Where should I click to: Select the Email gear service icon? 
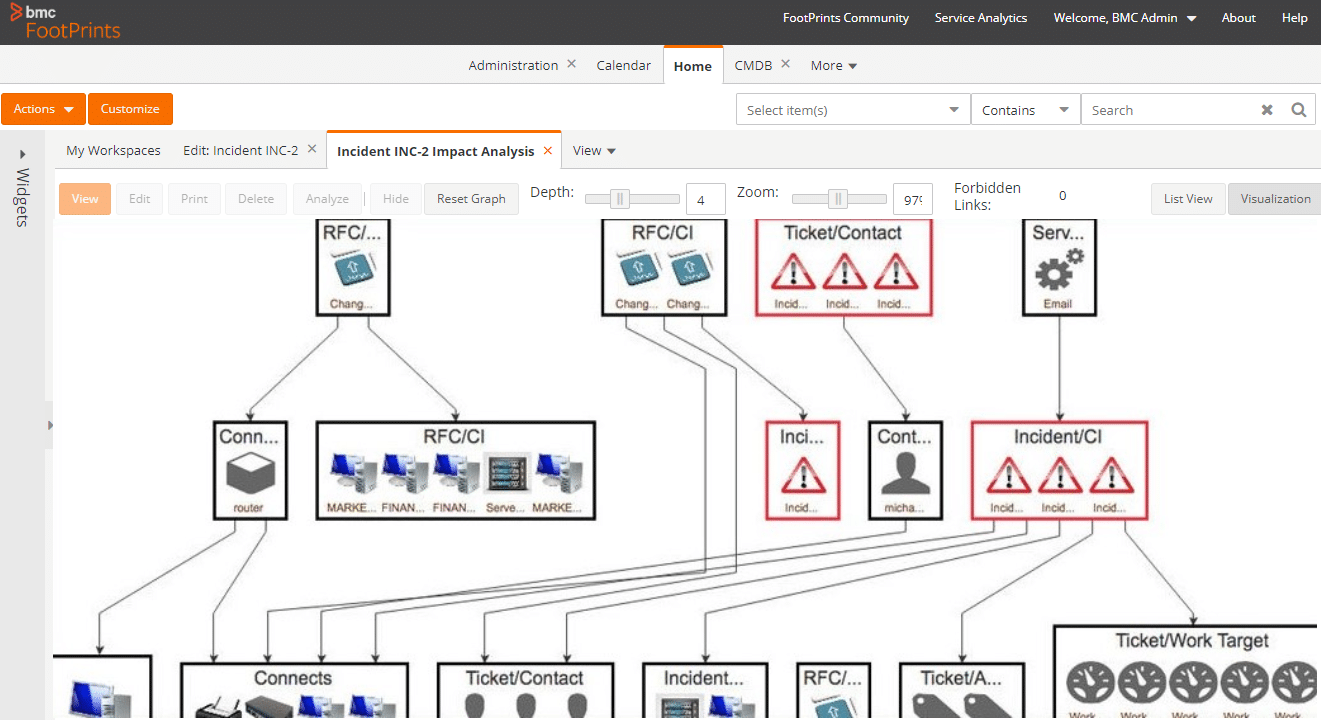click(x=1059, y=270)
